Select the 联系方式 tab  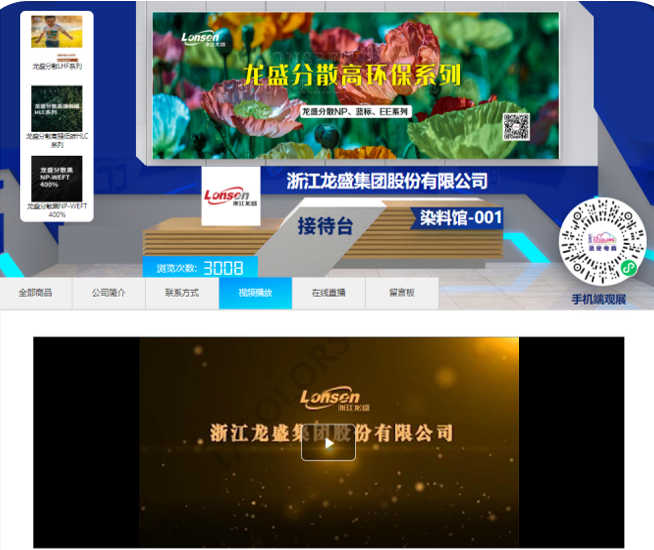coord(182,293)
